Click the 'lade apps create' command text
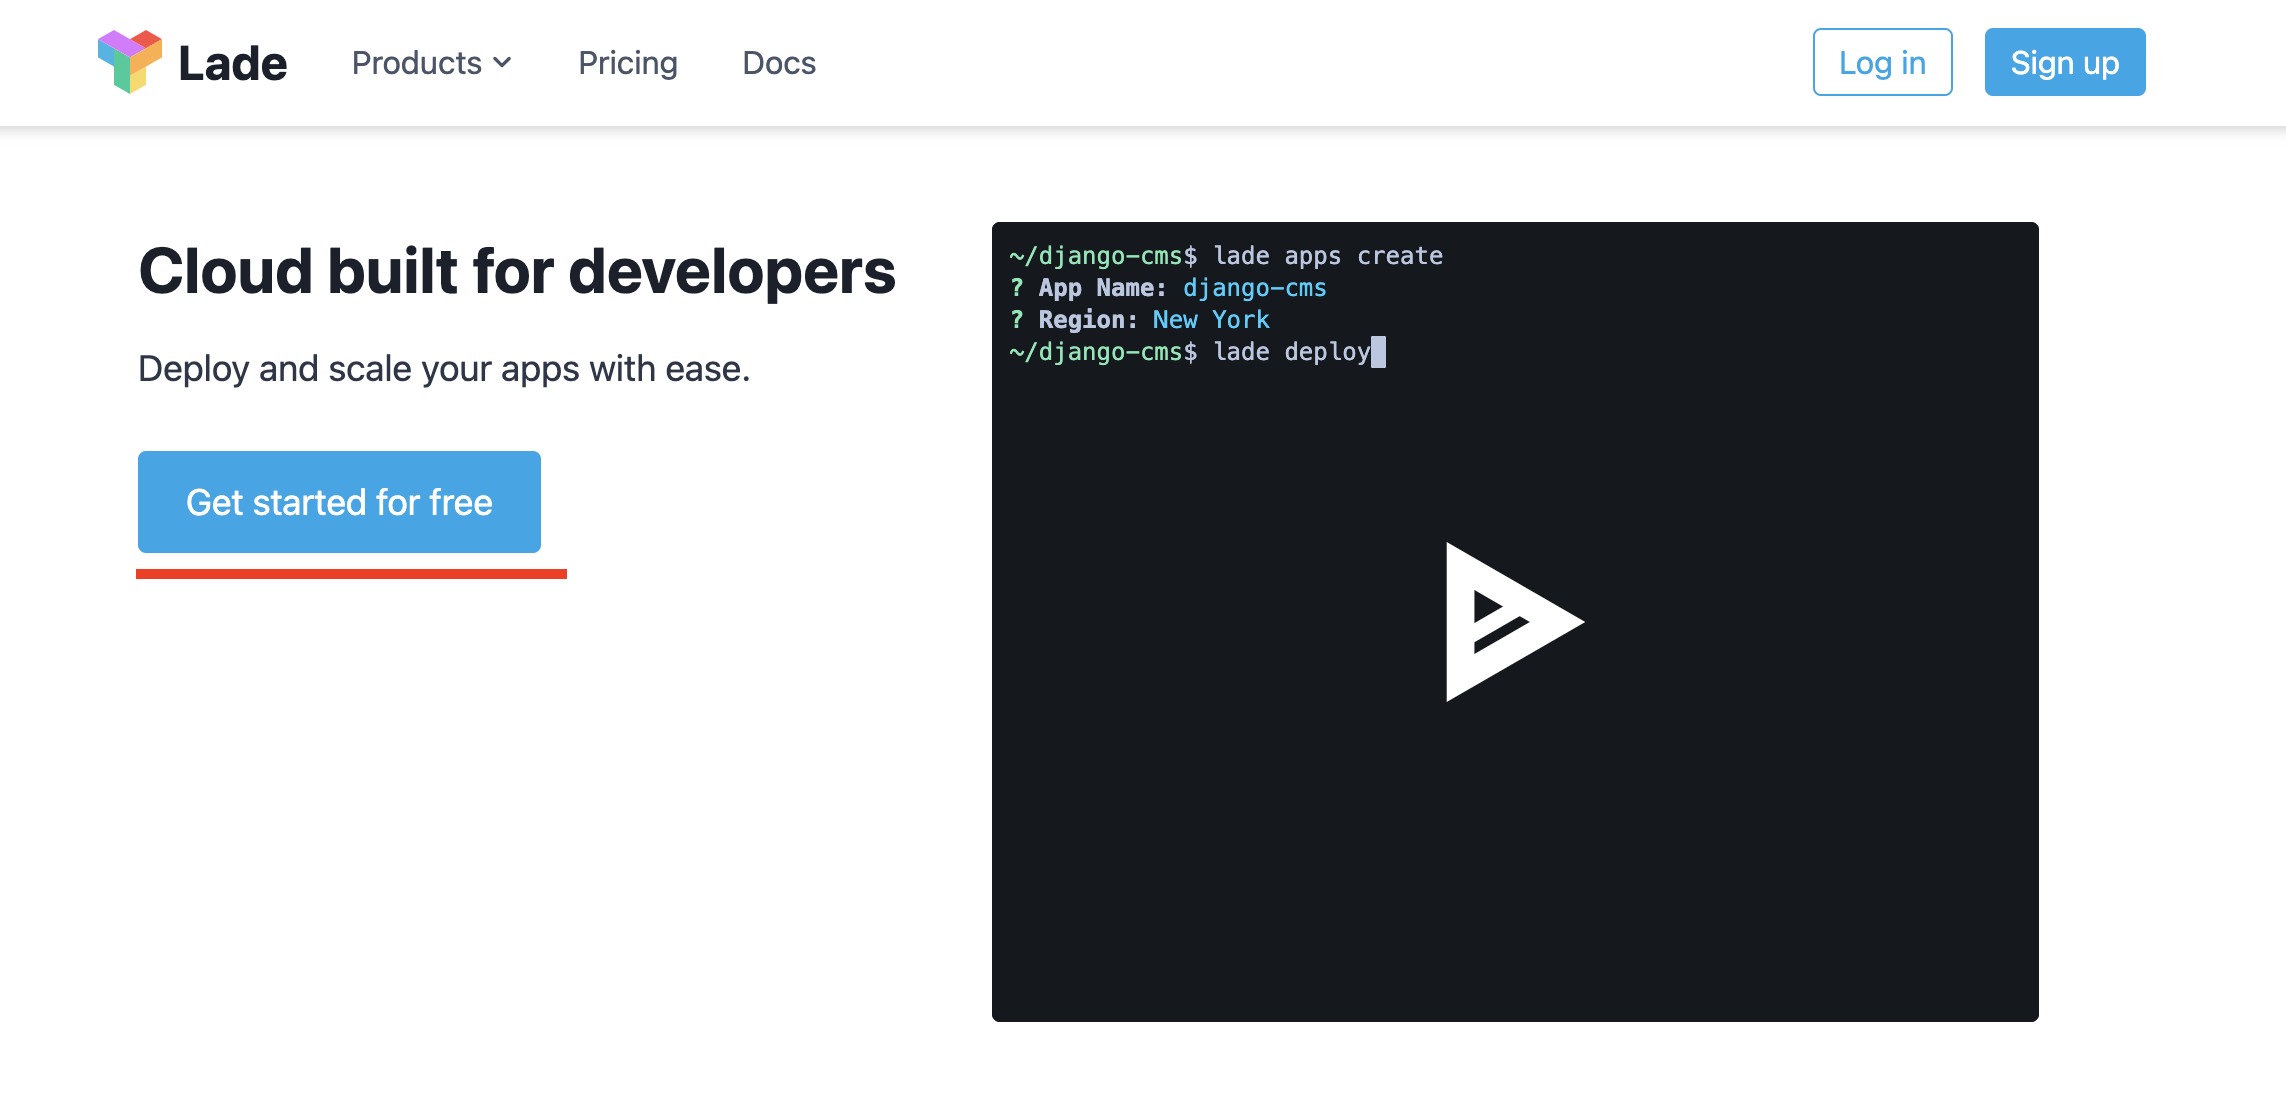The width and height of the screenshot is (2286, 1108). tap(1327, 256)
